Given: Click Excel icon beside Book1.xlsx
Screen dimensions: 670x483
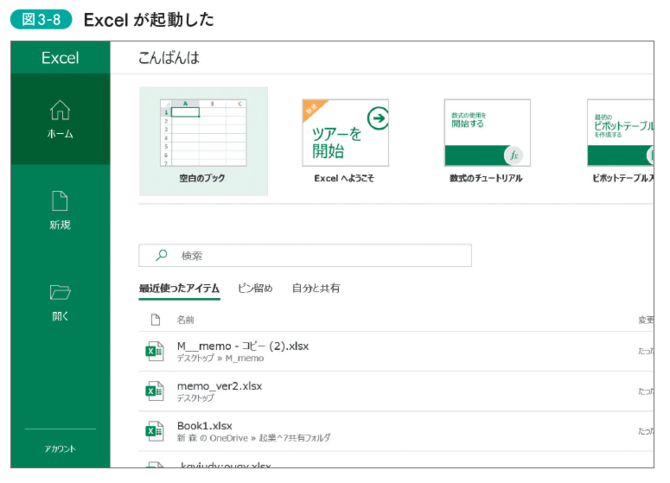Looking at the screenshot, I should click(155, 431).
